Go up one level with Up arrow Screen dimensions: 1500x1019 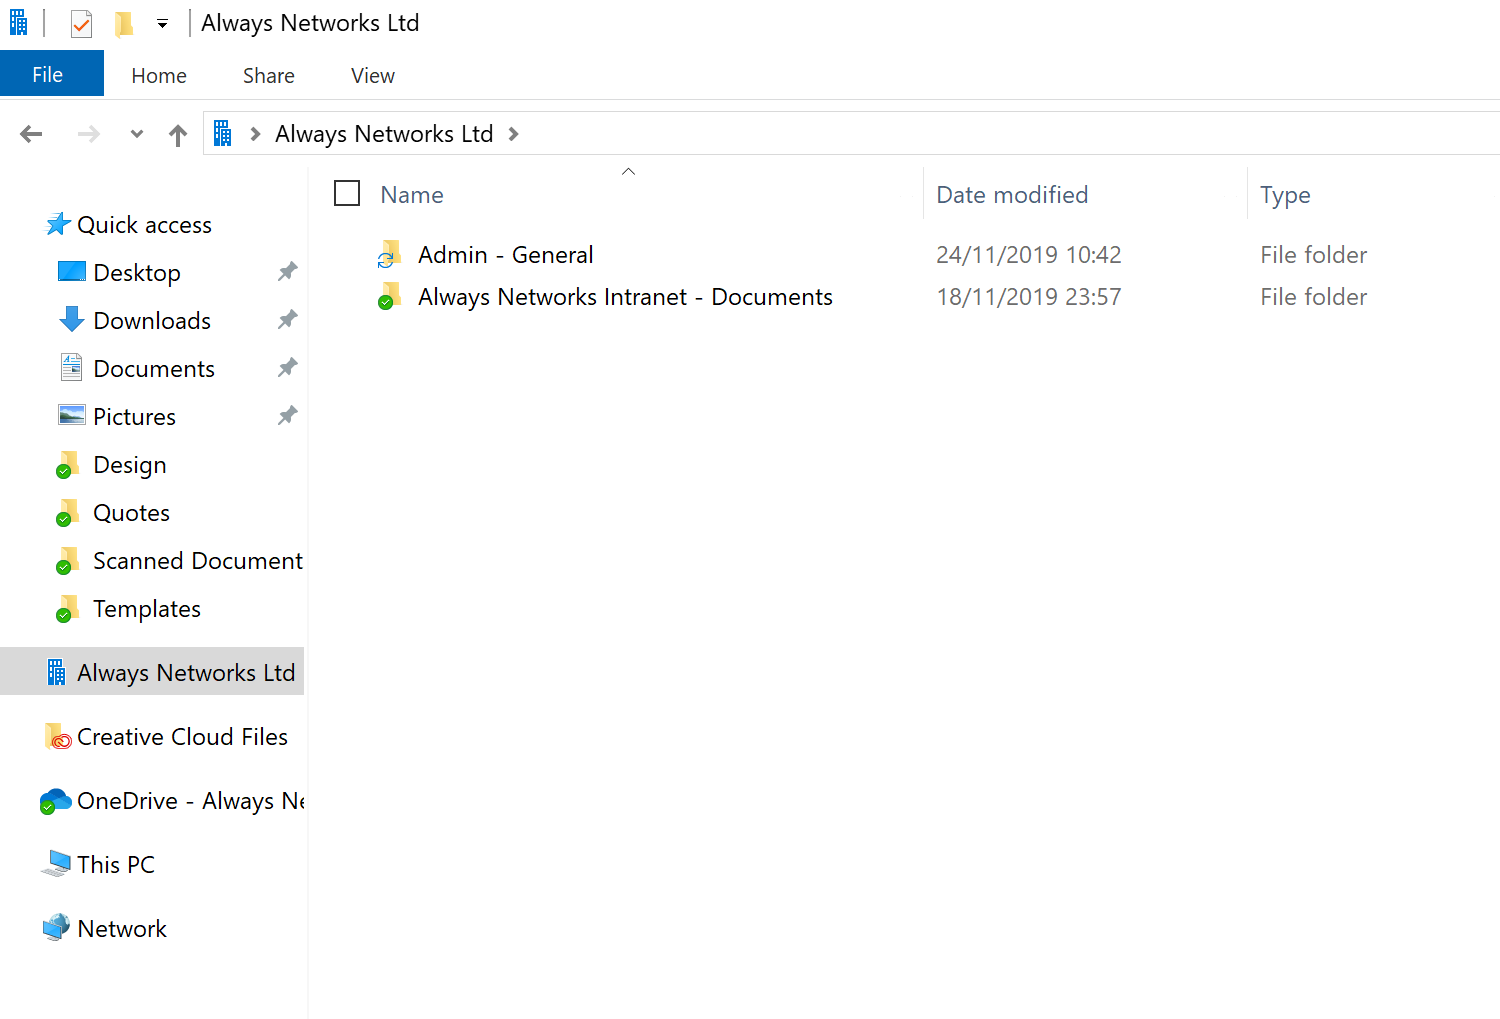[178, 135]
